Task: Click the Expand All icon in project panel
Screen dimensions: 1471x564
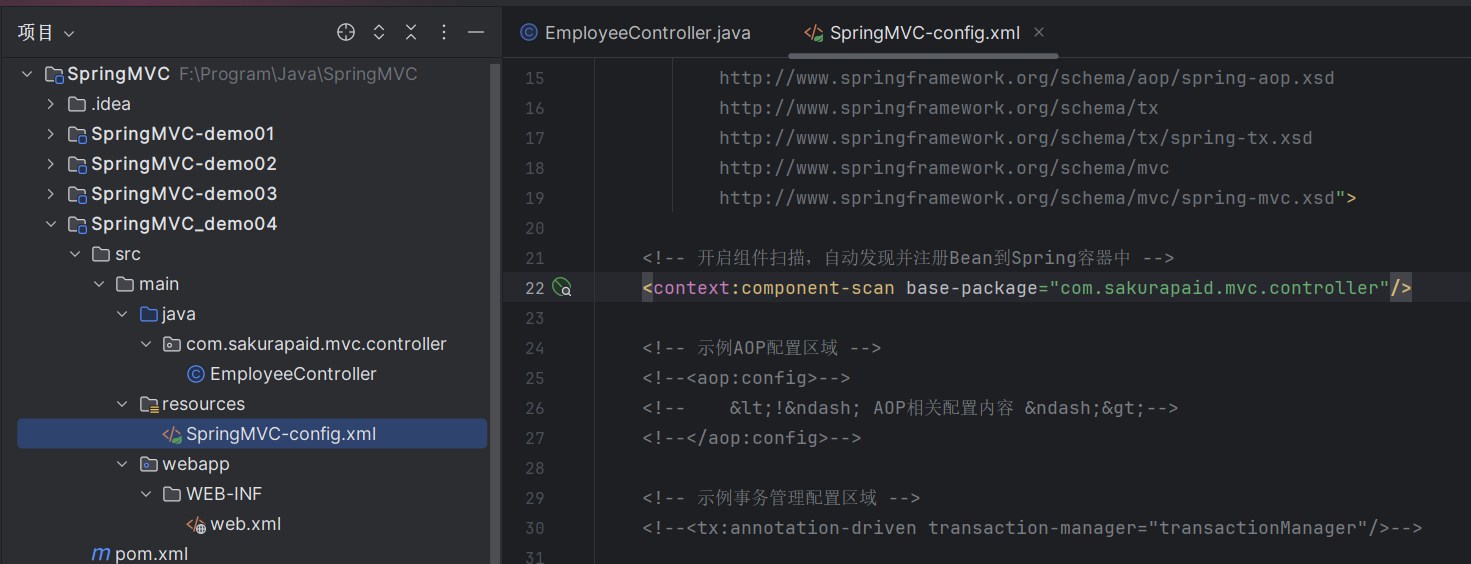Action: (x=379, y=33)
